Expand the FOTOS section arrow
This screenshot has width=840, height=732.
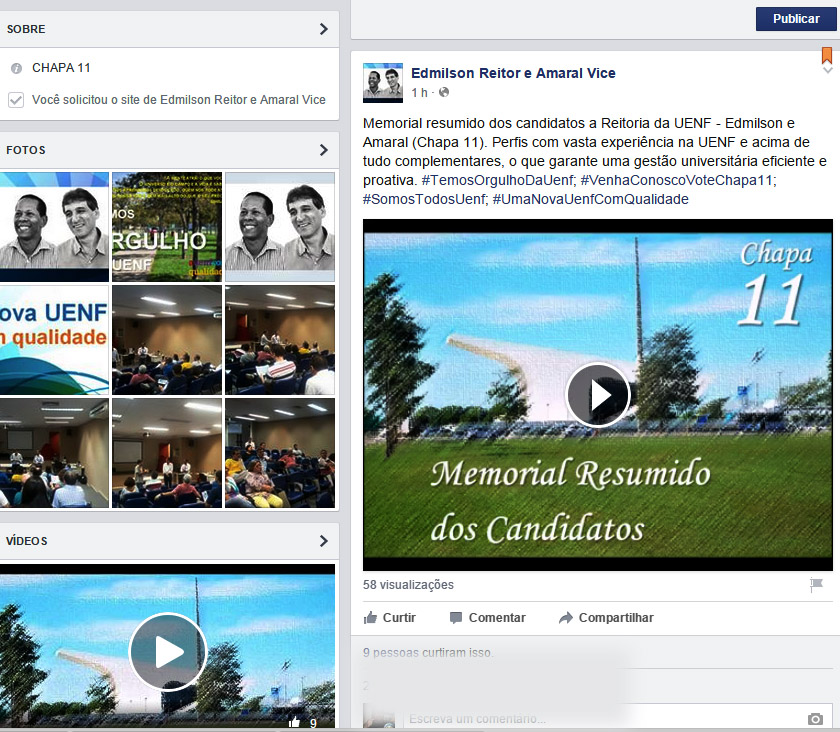click(x=323, y=150)
